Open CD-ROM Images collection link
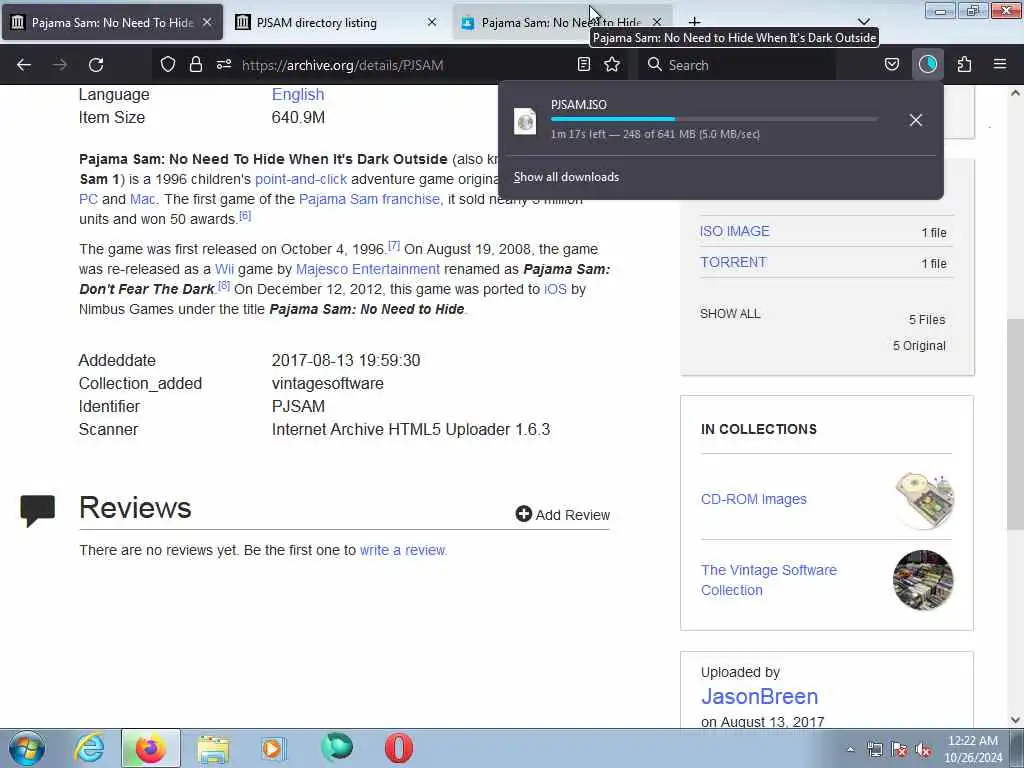Image resolution: width=1024 pixels, height=768 pixels. [754, 499]
